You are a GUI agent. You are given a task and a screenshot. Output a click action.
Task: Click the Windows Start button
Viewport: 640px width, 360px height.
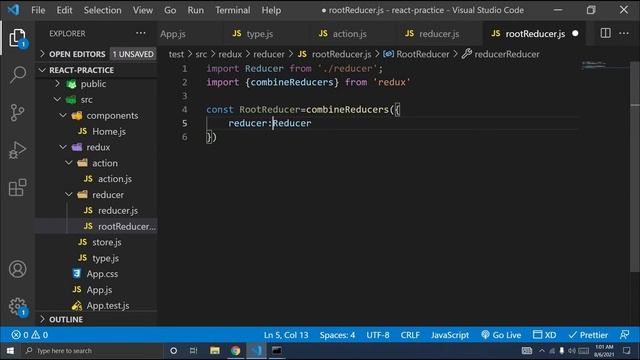[x=10, y=351]
